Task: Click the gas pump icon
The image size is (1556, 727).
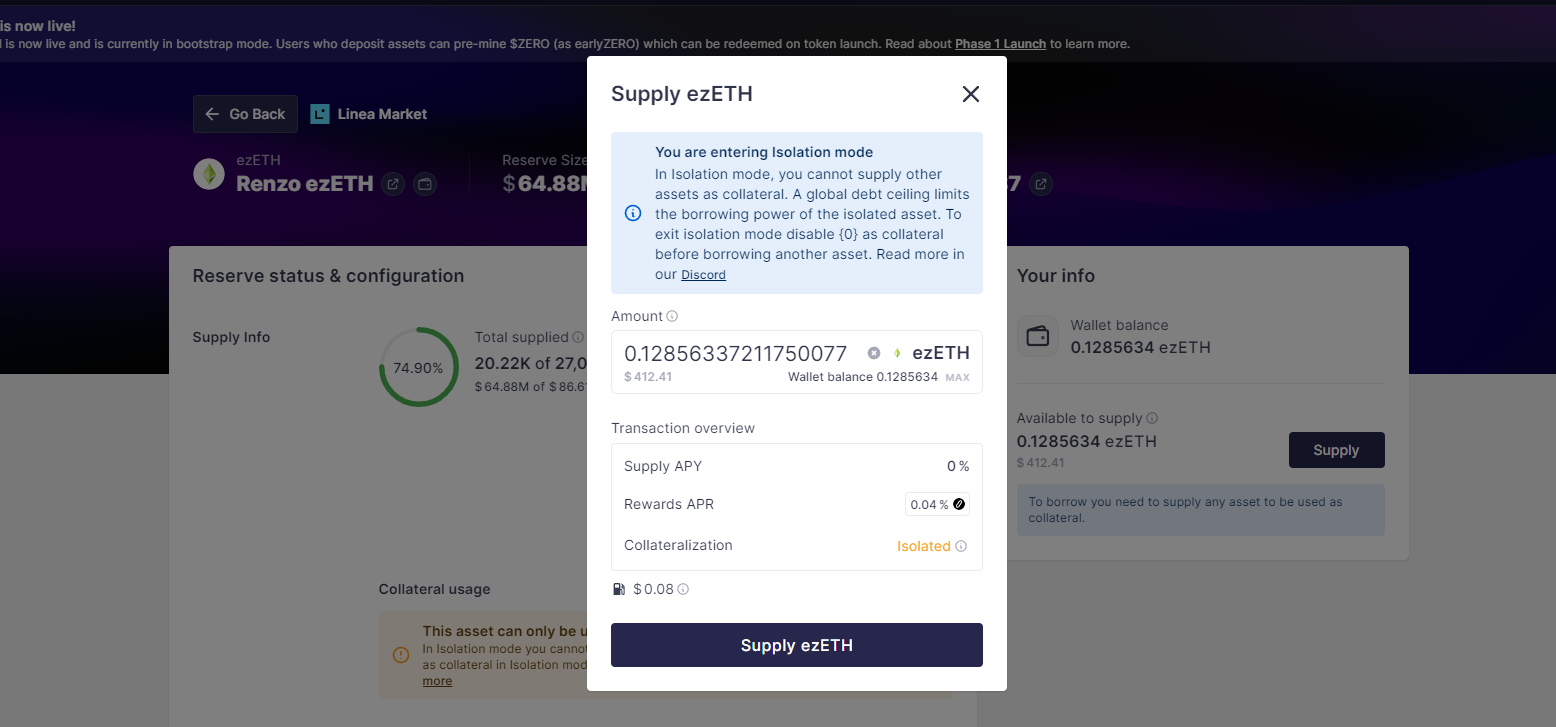Action: (619, 589)
